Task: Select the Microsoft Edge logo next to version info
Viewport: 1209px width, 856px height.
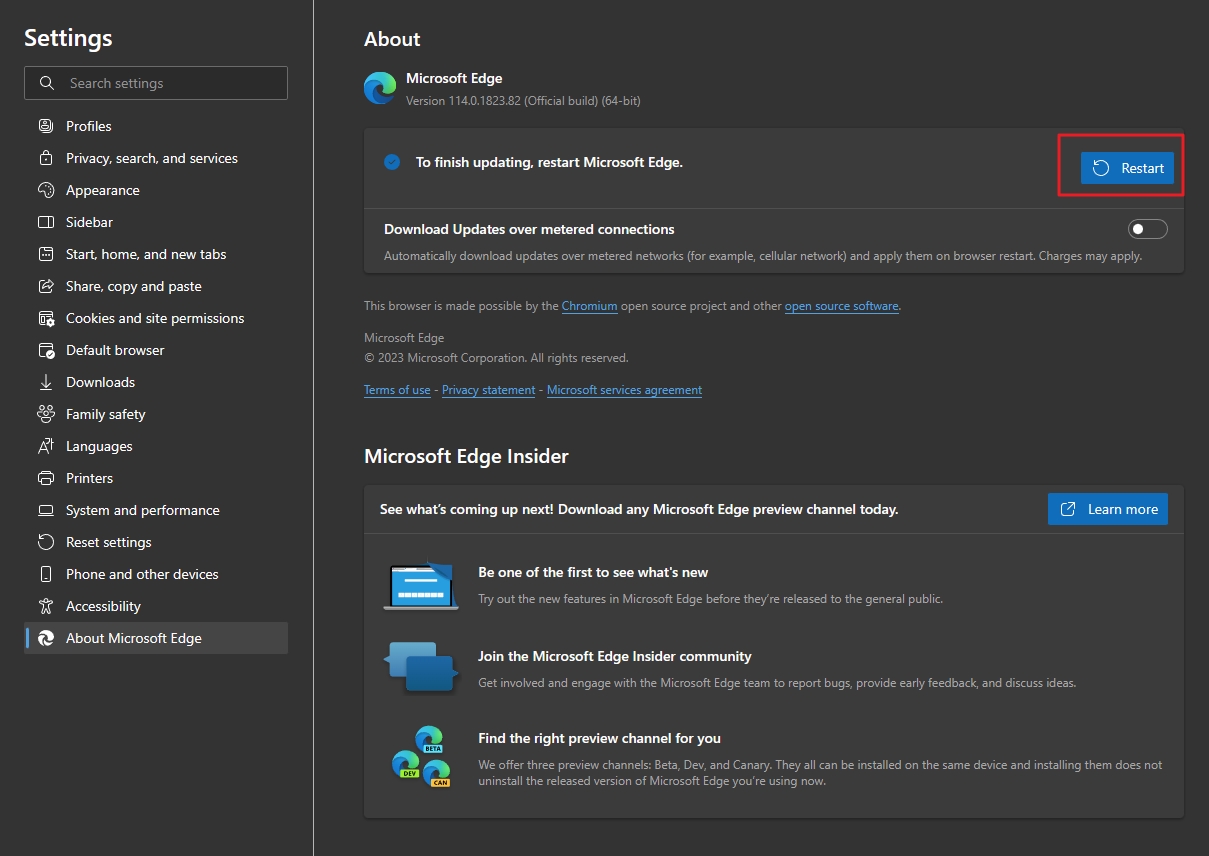Action: [380, 88]
